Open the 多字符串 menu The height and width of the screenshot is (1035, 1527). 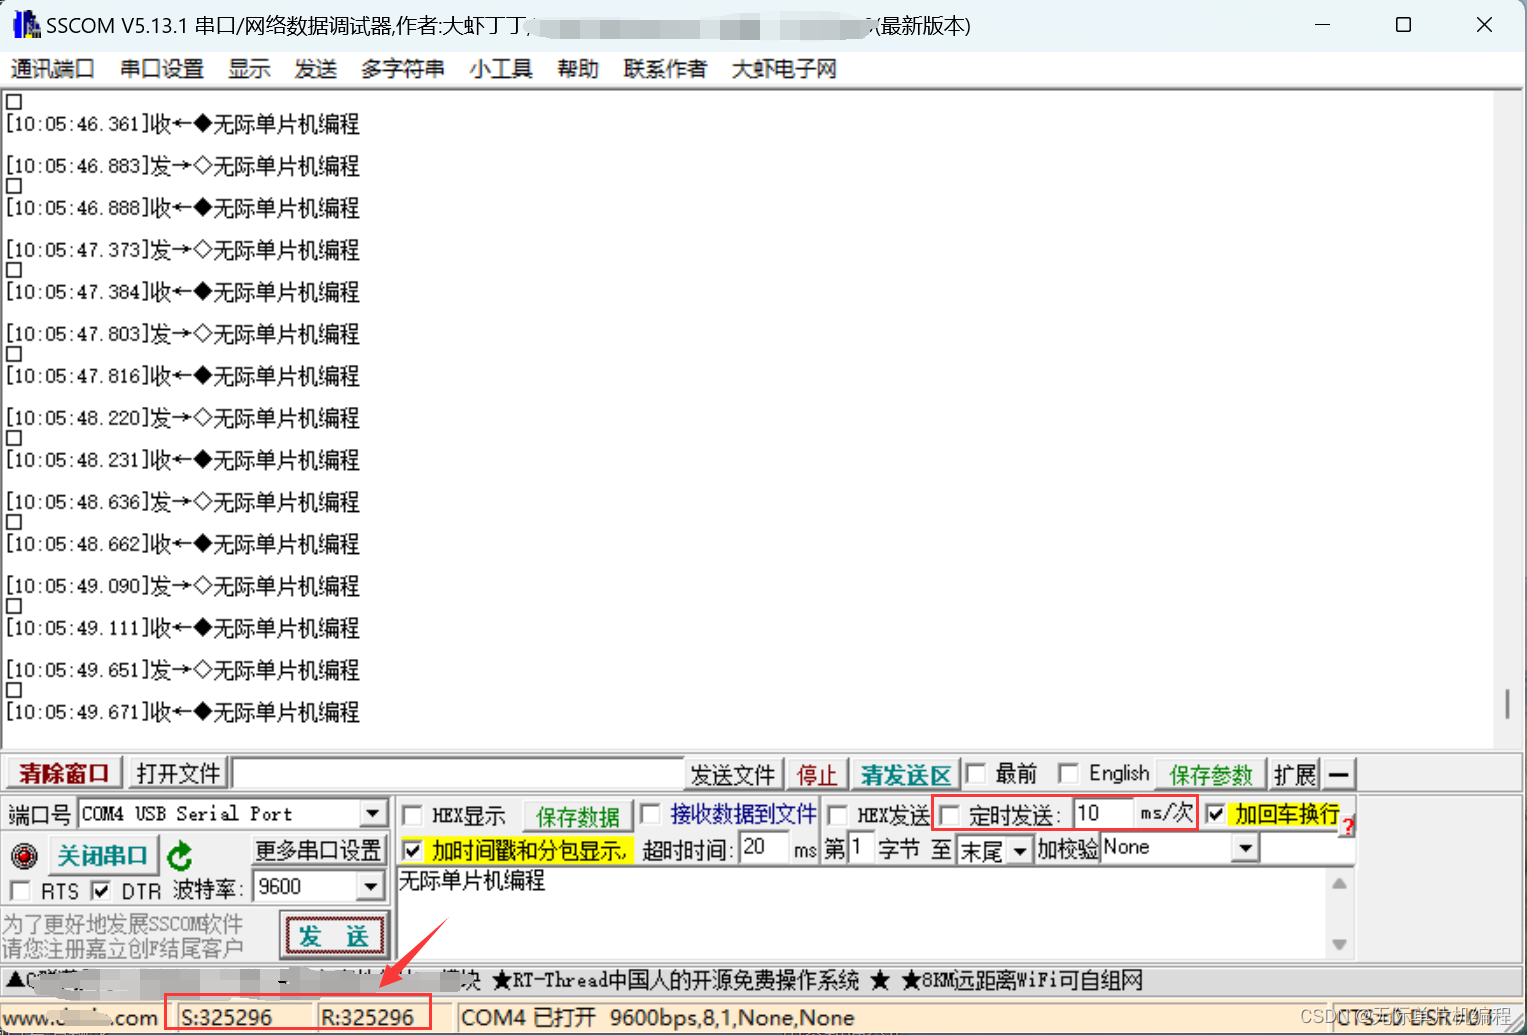click(402, 68)
